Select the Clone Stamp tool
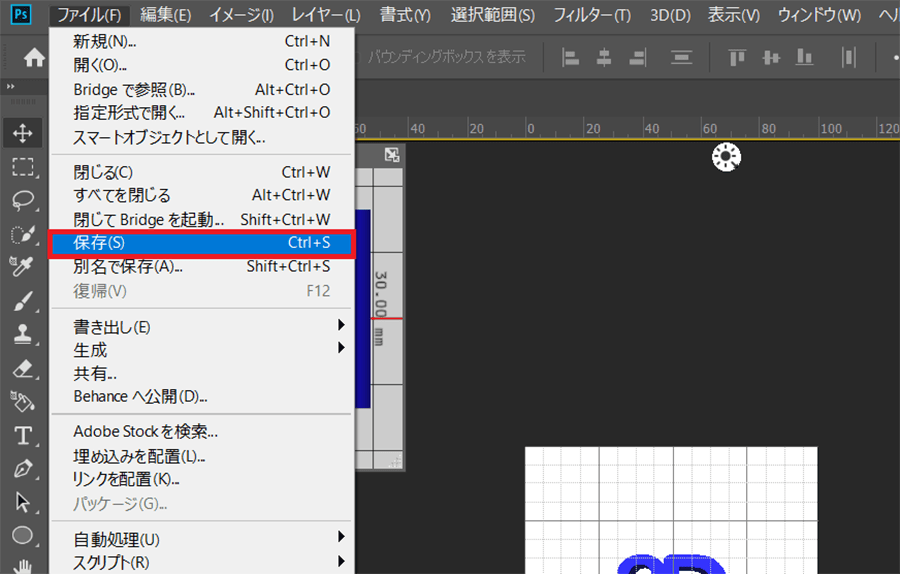The height and width of the screenshot is (574, 900). point(22,334)
